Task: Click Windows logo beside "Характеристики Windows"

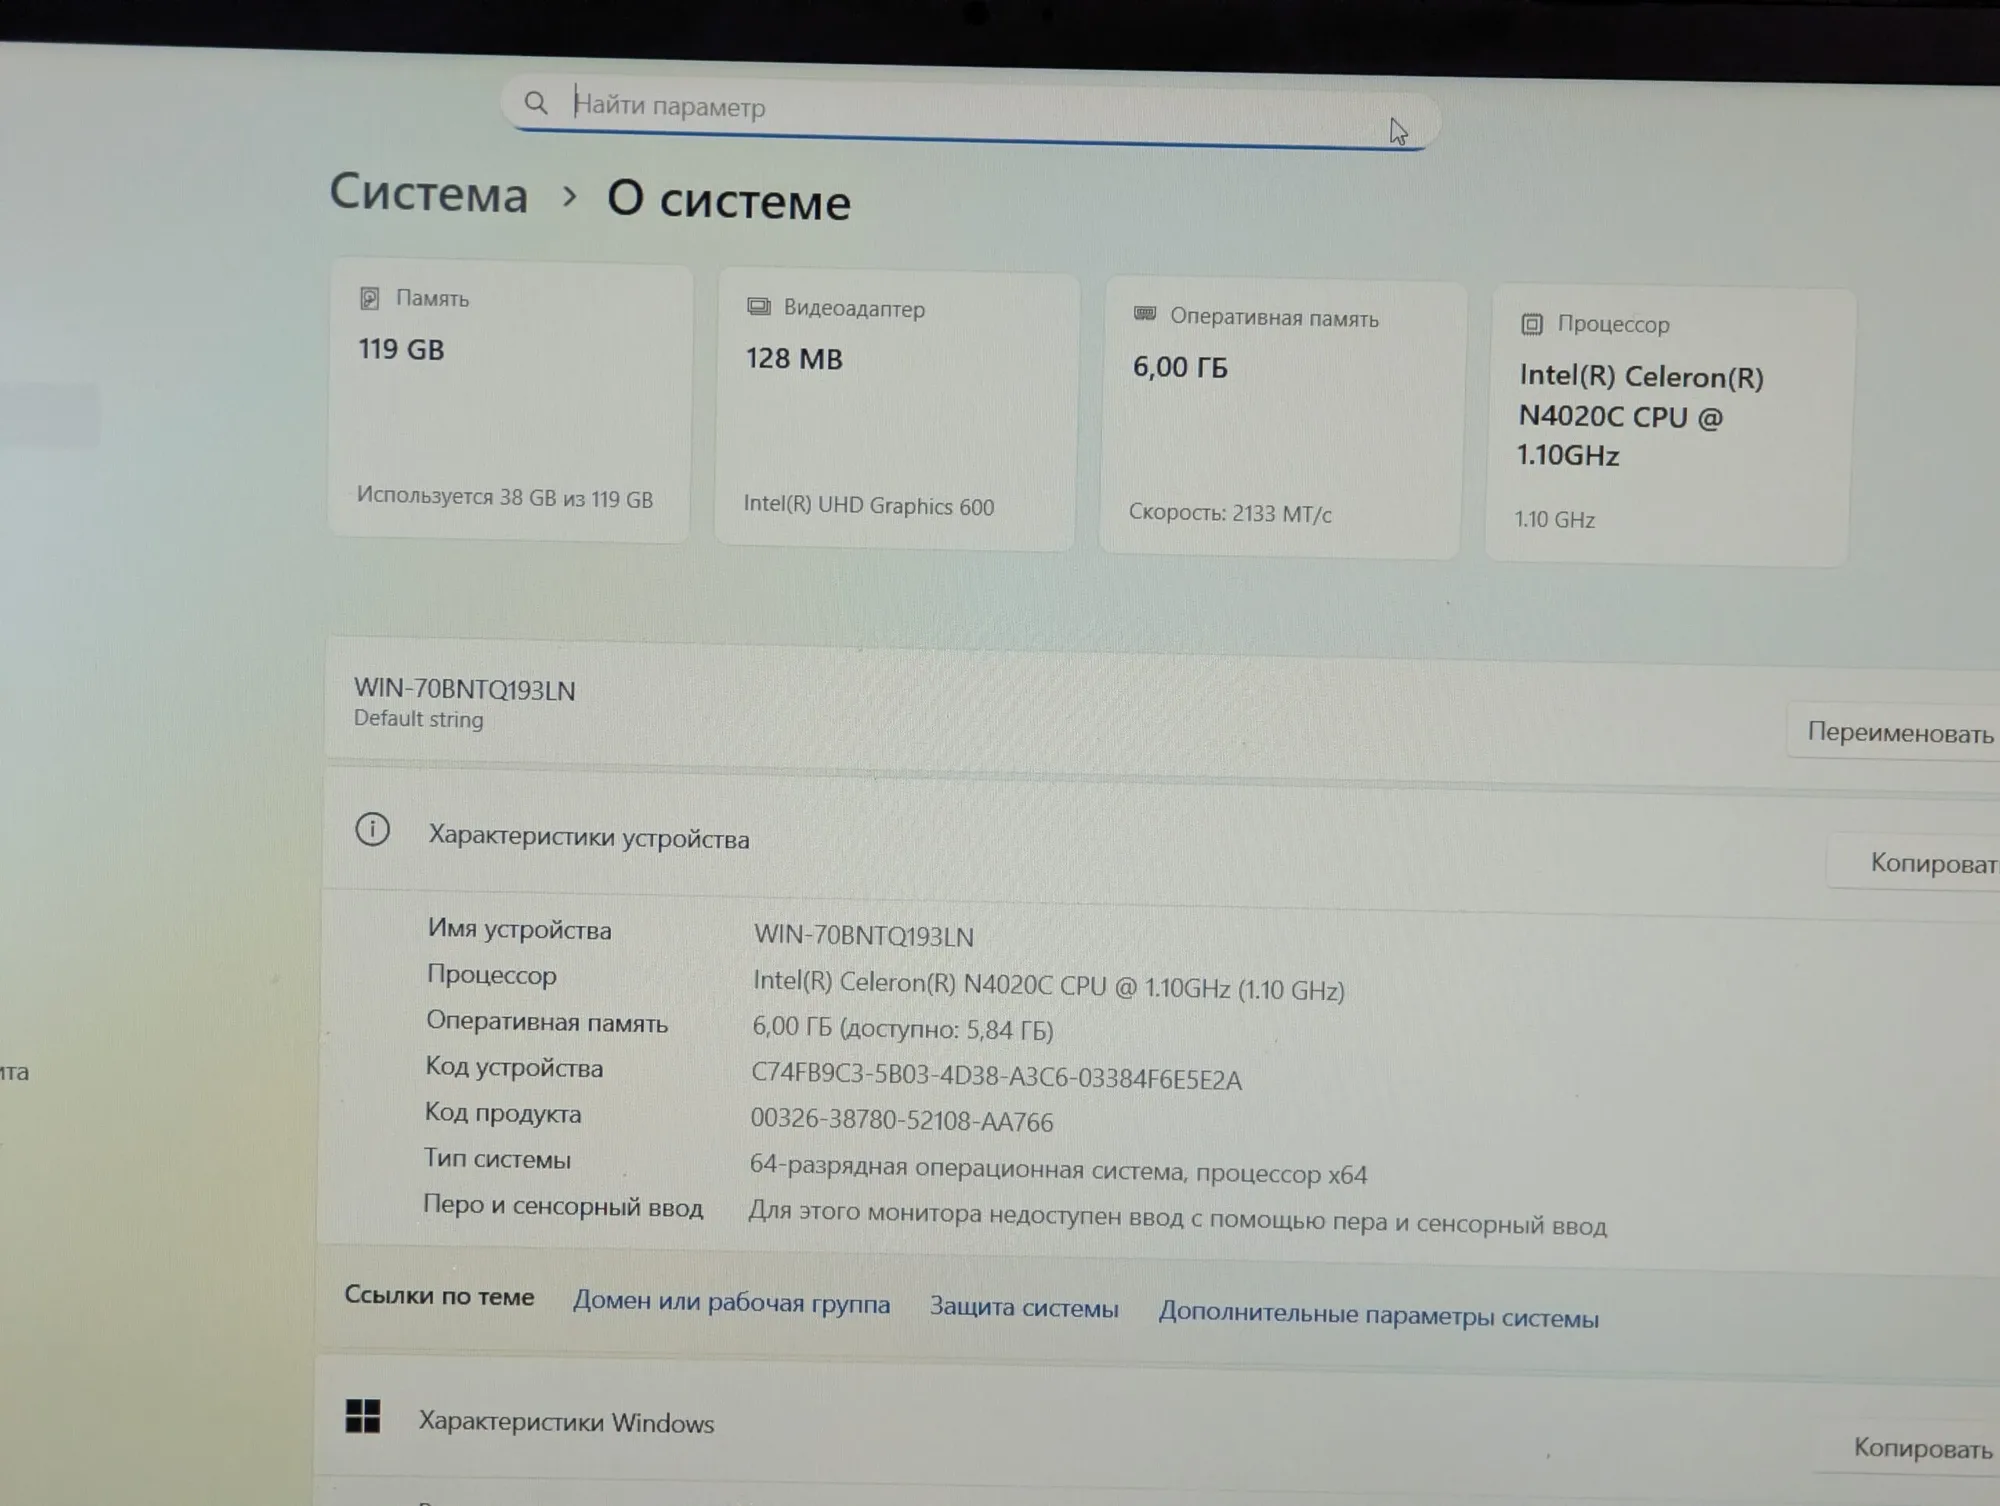Action: click(362, 1416)
